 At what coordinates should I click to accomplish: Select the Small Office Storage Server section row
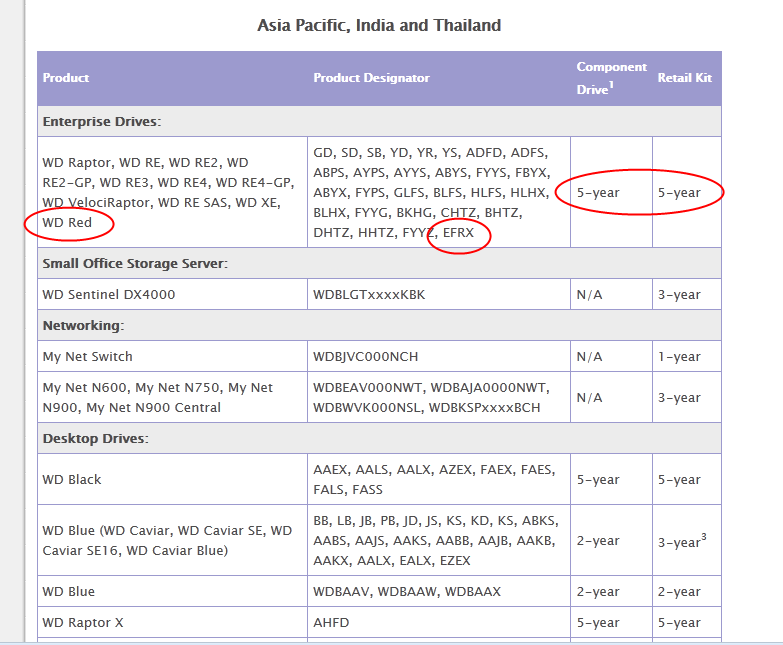[x=379, y=263]
